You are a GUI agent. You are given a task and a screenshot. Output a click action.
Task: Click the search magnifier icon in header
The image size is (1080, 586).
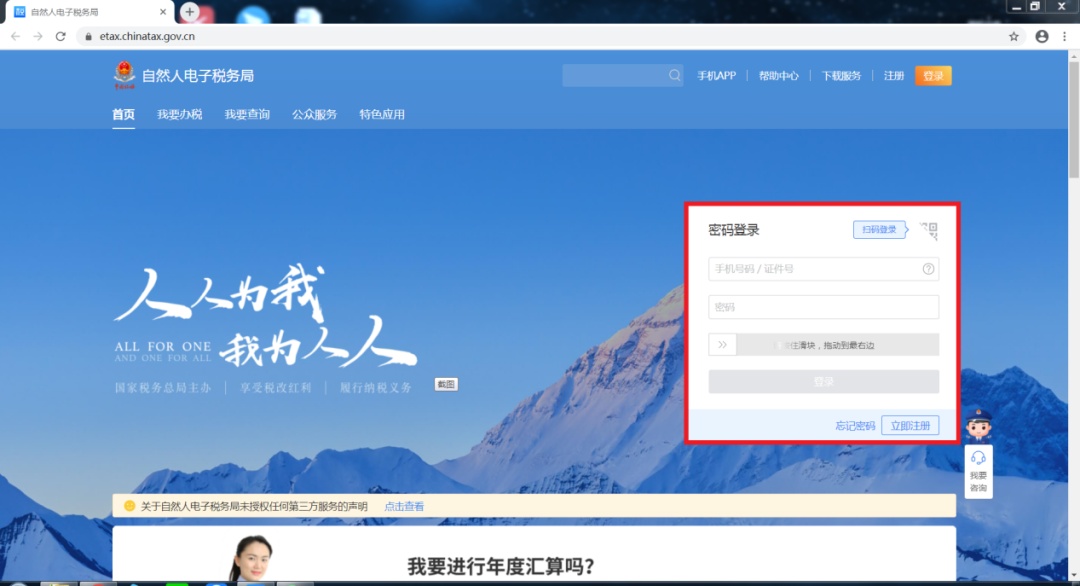674,76
